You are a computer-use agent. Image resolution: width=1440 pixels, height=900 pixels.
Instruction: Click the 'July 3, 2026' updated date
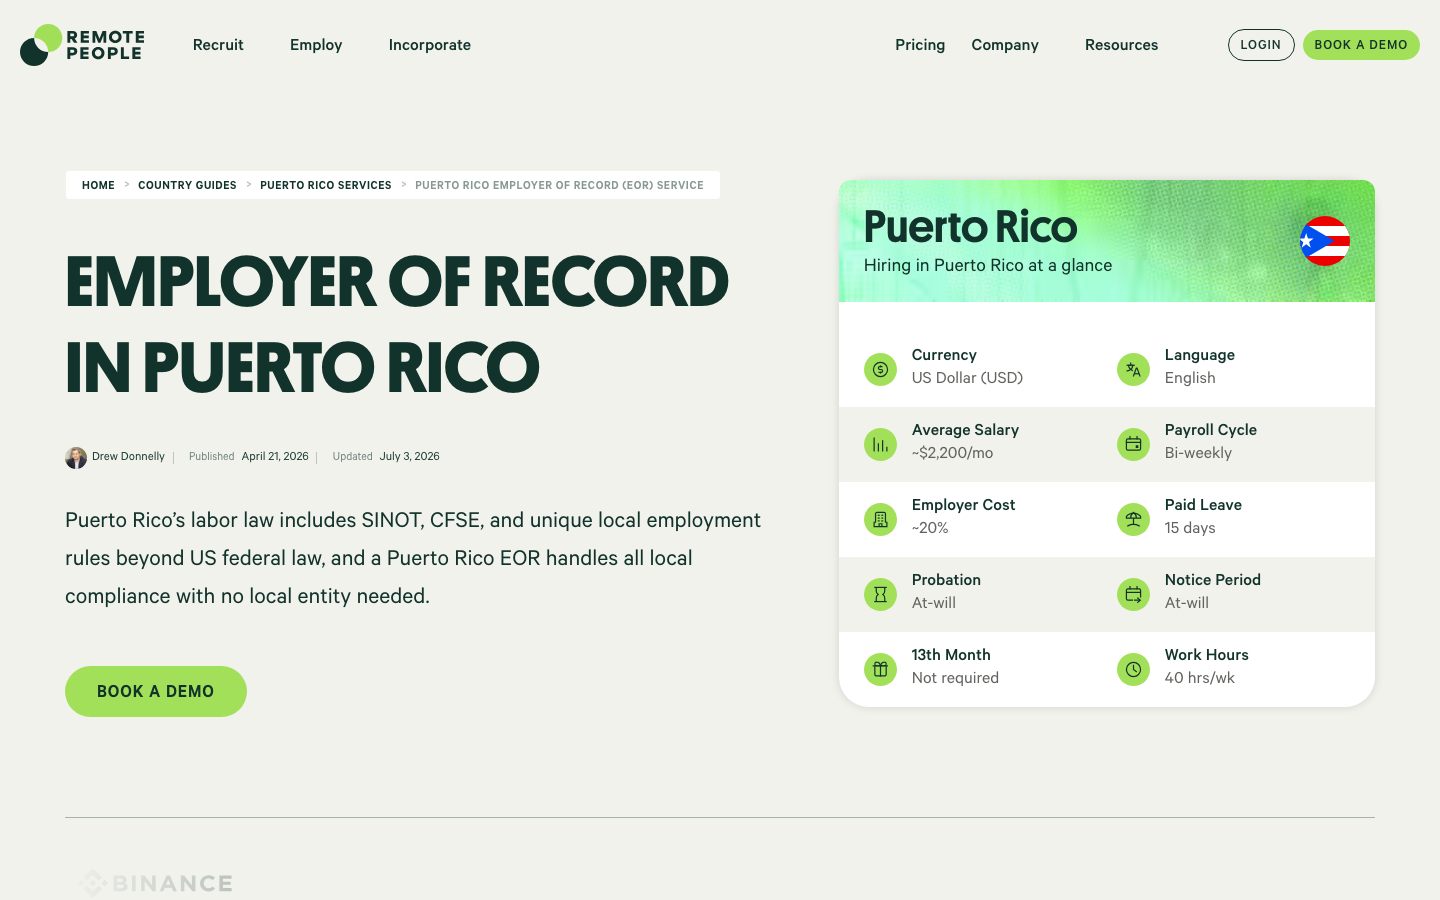coord(409,456)
